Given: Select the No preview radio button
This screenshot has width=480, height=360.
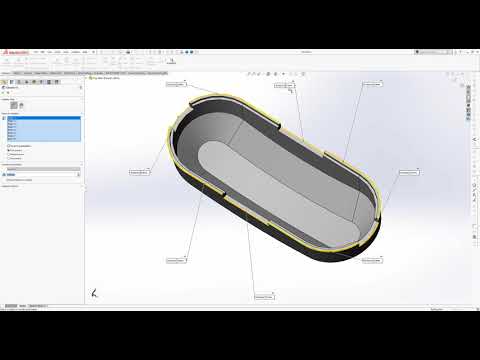Looking at the screenshot, I should pyautogui.click(x=8, y=158).
